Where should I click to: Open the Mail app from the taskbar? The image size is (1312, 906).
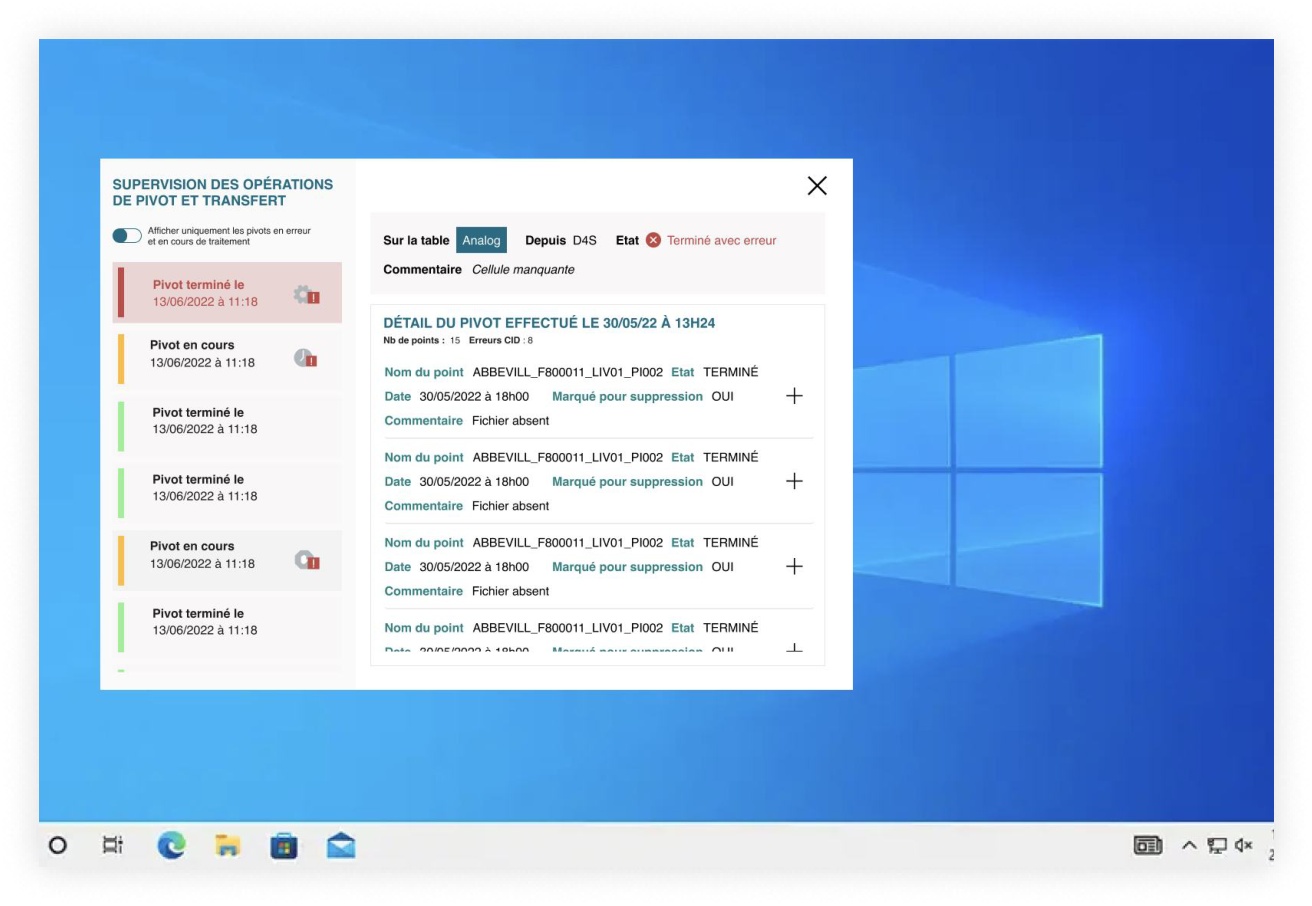click(x=341, y=846)
